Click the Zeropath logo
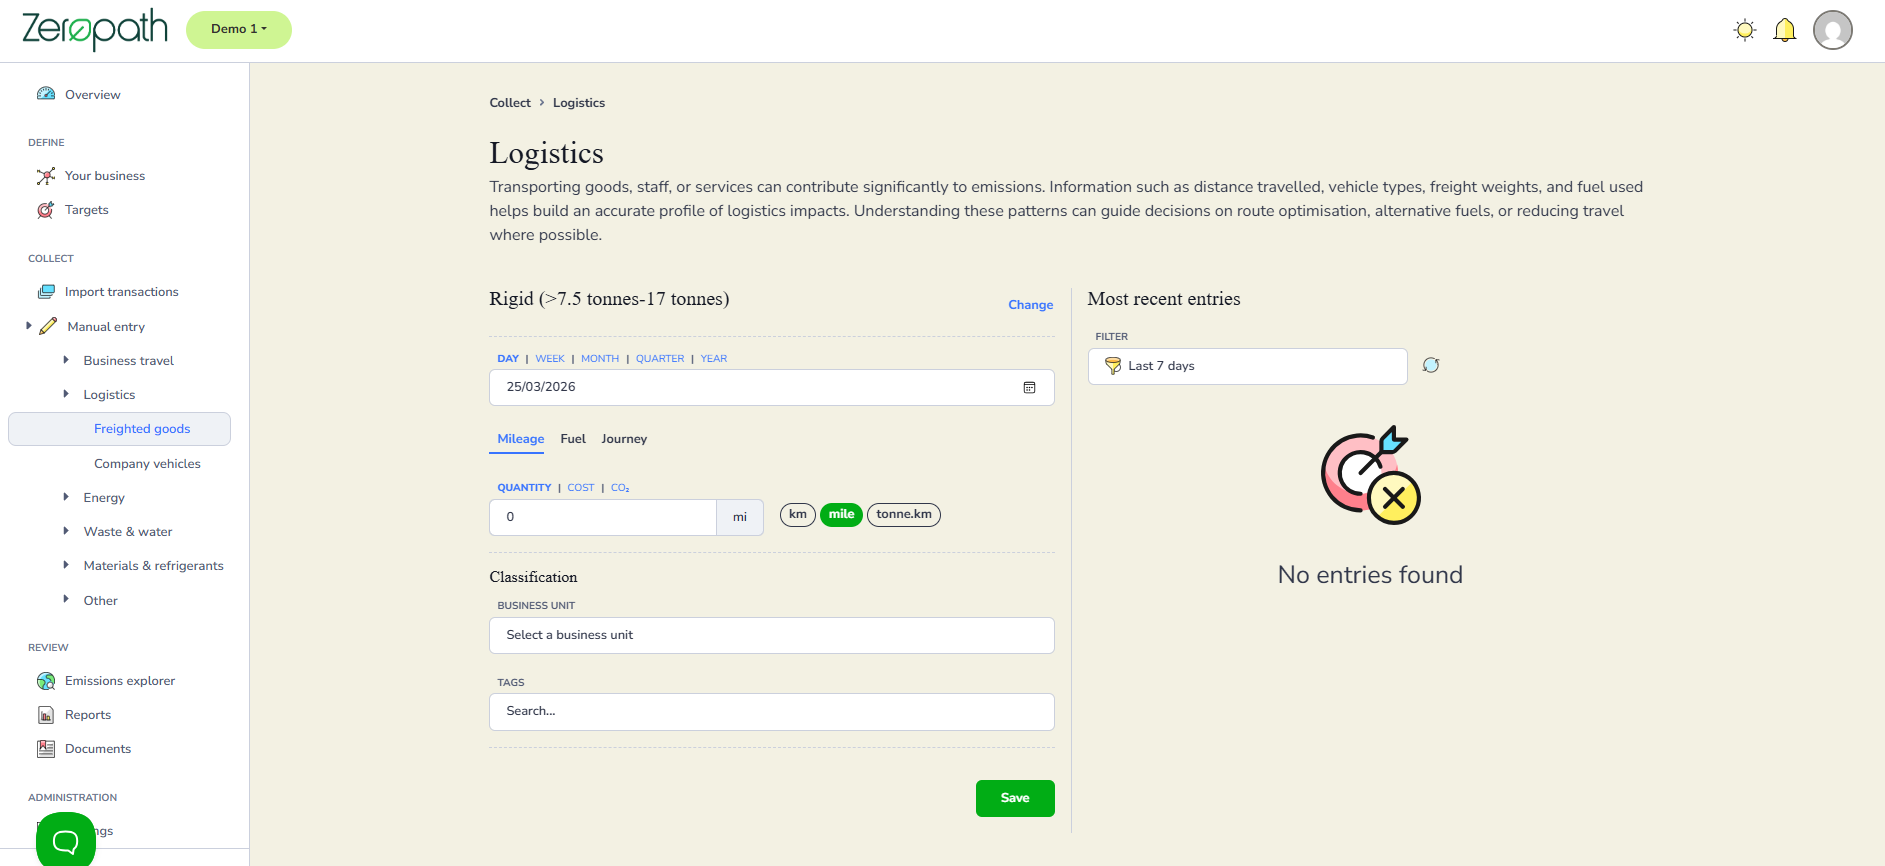This screenshot has width=1885, height=866. click(95, 29)
